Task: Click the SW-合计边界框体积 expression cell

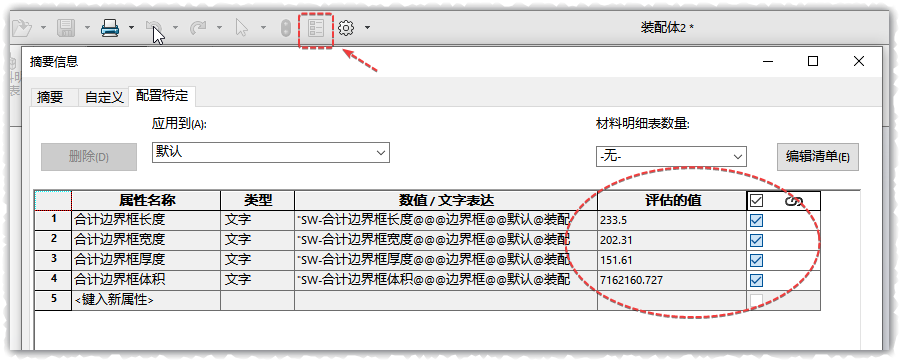Action: [446, 280]
